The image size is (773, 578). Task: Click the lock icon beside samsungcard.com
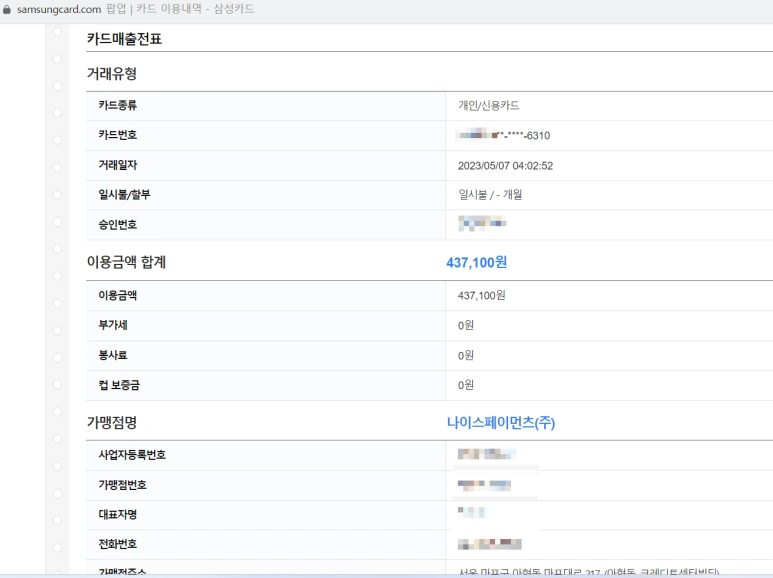(x=7, y=9)
